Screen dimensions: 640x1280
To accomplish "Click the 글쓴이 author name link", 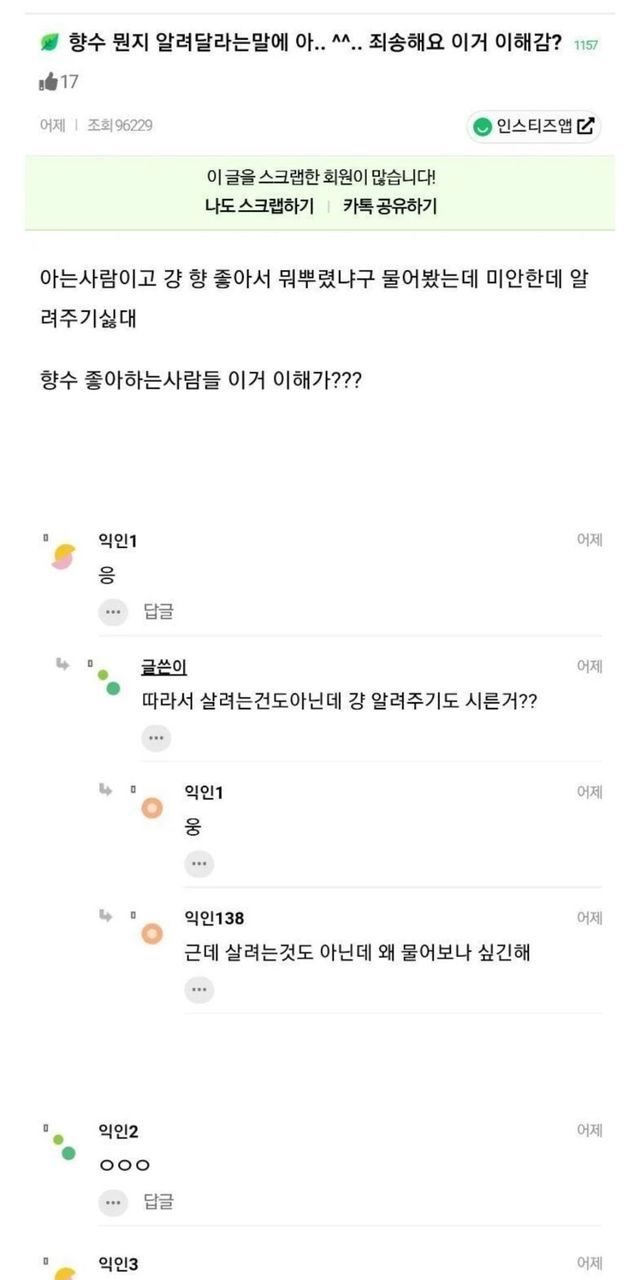I will [x=164, y=667].
